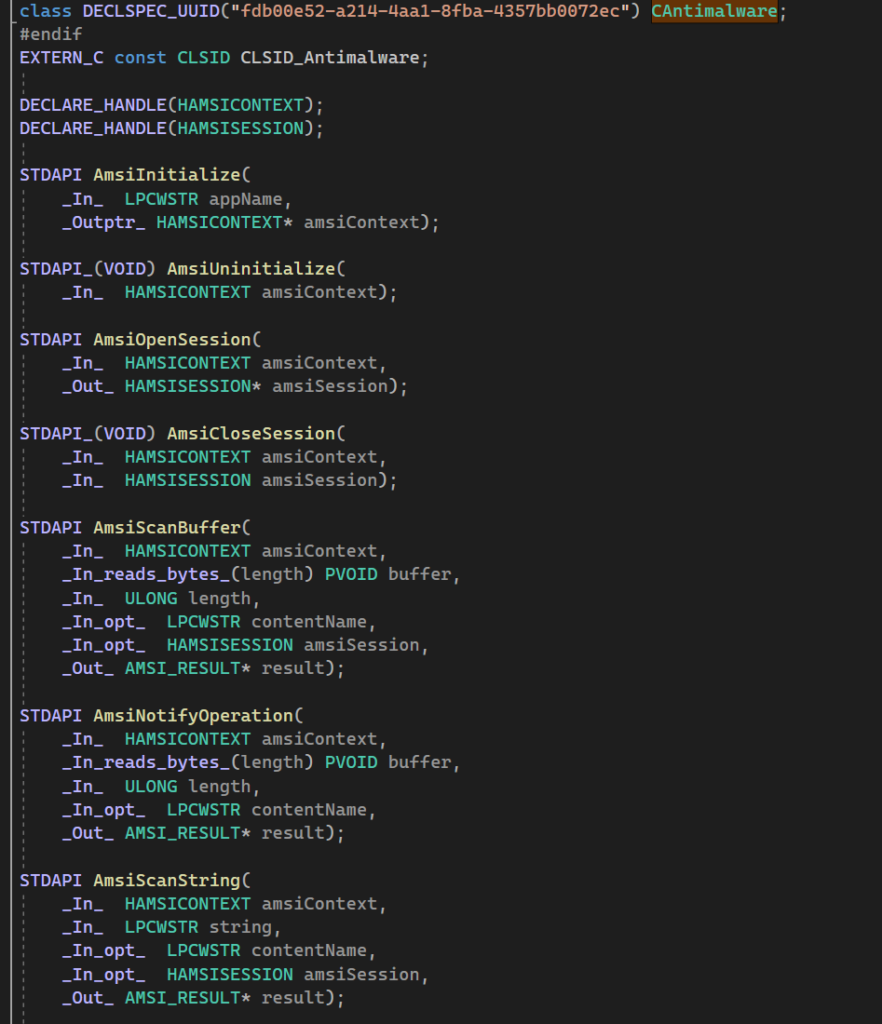The height and width of the screenshot is (1024, 882).
Task: Click STDAPI keyword before AmsiScanBuffer
Action: (x=51, y=528)
